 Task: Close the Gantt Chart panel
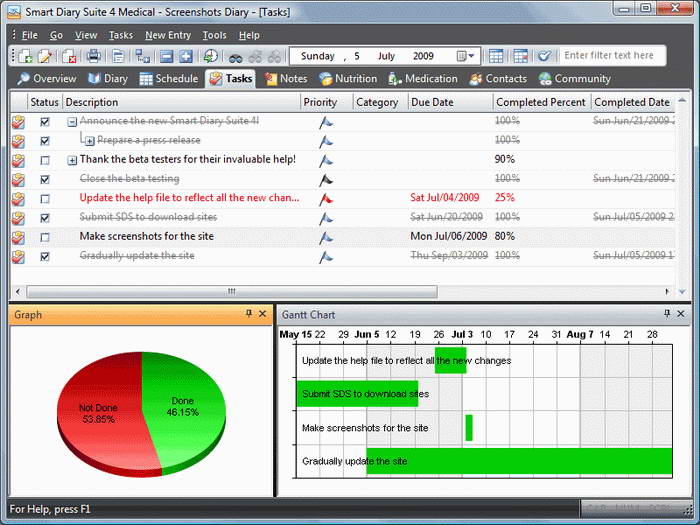click(681, 314)
